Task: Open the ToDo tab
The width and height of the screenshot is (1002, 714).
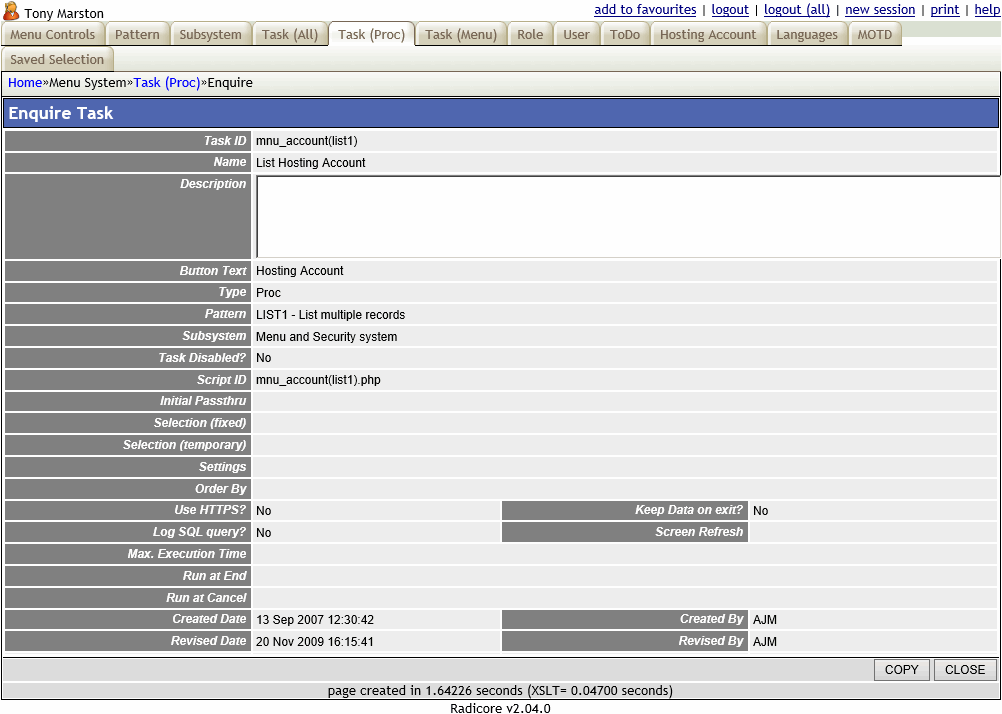Action: [x=625, y=34]
